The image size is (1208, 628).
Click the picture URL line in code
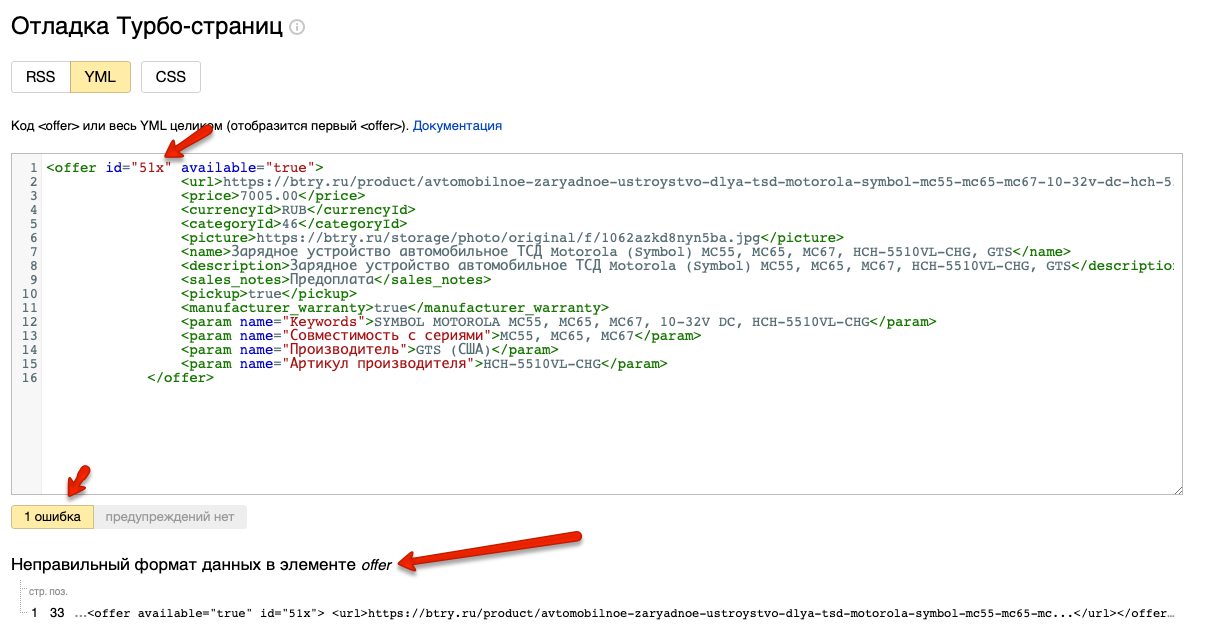click(511, 238)
